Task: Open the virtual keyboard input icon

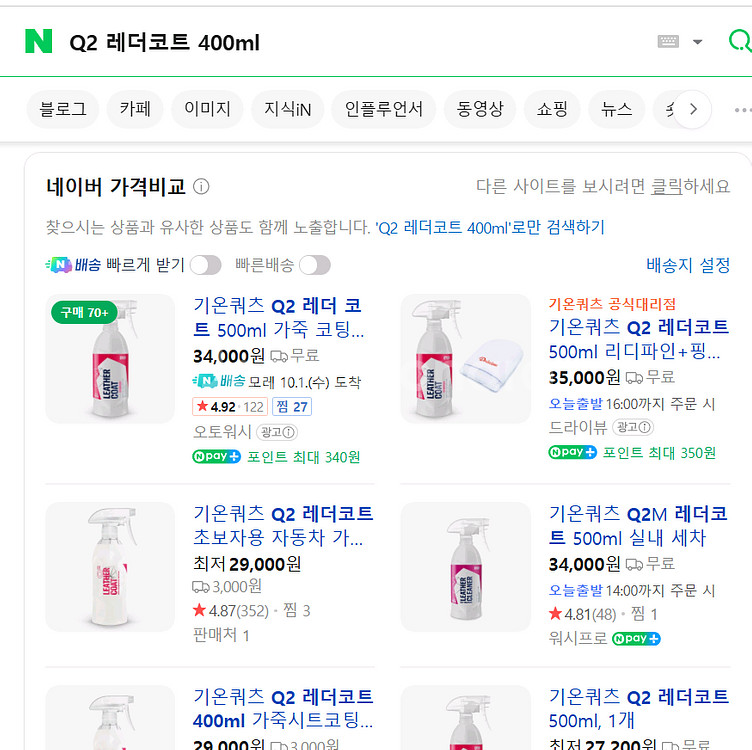Action: click(x=668, y=41)
